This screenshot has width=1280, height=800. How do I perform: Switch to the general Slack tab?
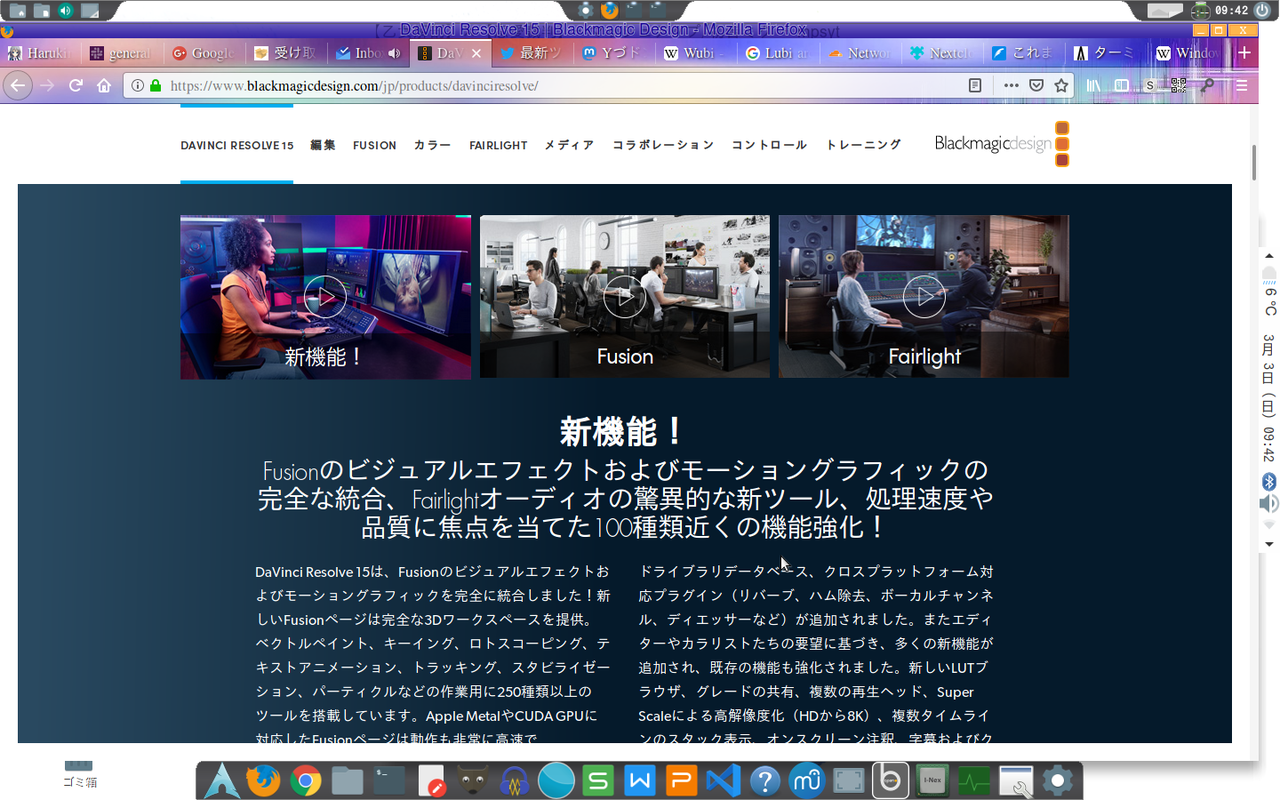coord(122,53)
